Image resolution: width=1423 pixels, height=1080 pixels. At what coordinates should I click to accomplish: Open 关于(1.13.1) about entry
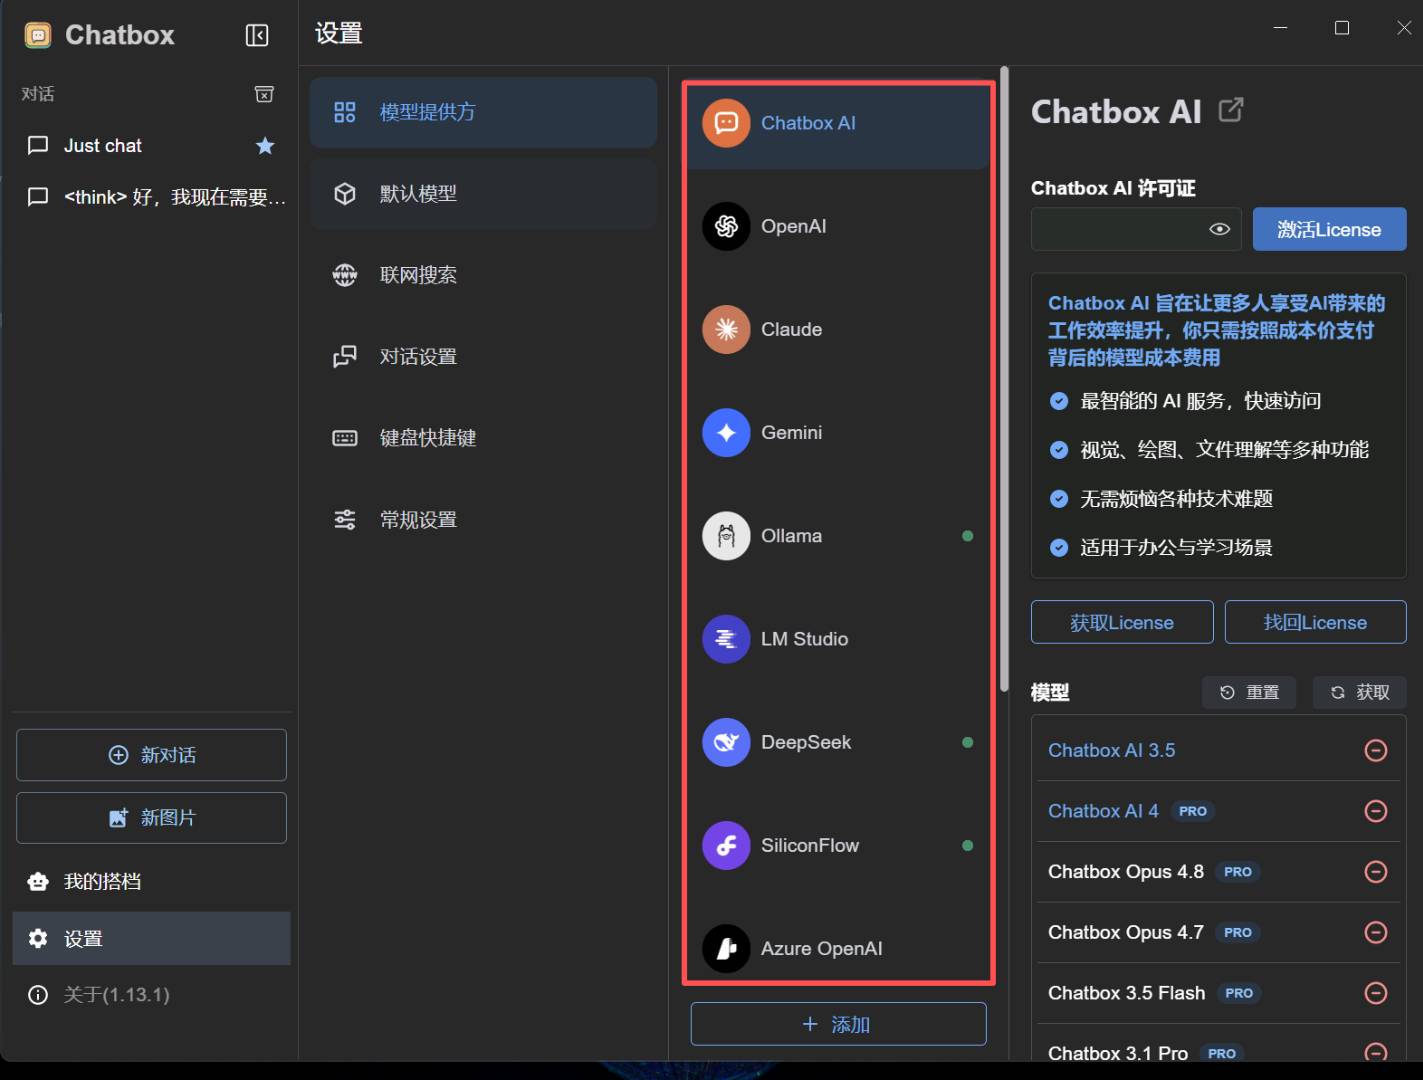click(x=151, y=995)
